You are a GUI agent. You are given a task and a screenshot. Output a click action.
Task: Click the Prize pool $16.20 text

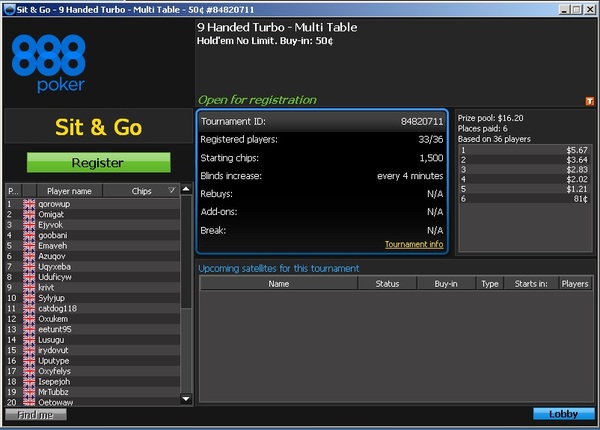[x=491, y=118]
